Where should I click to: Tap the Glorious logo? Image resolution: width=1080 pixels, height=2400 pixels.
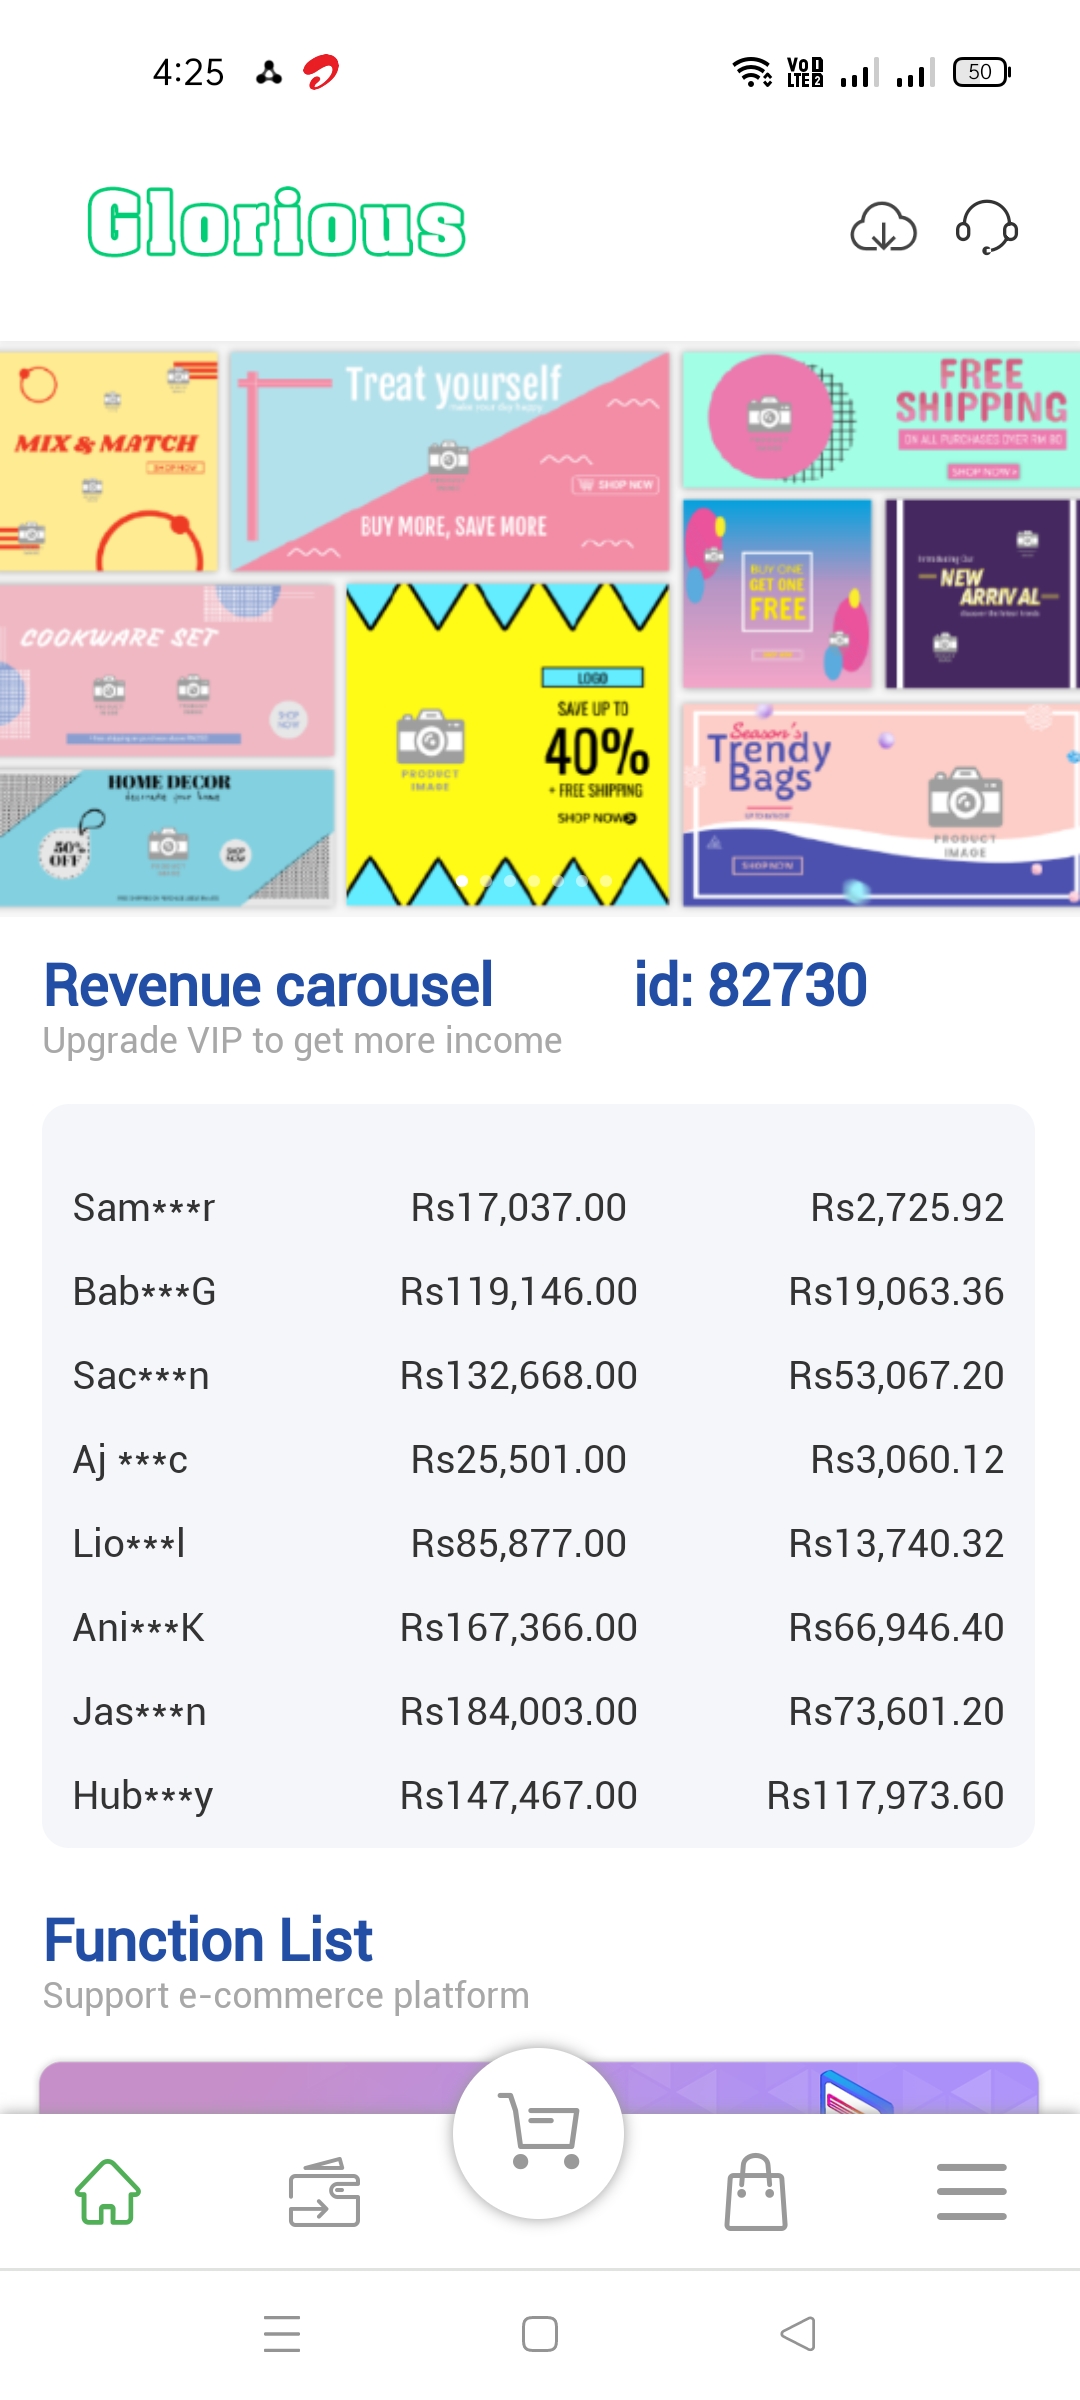[276, 223]
